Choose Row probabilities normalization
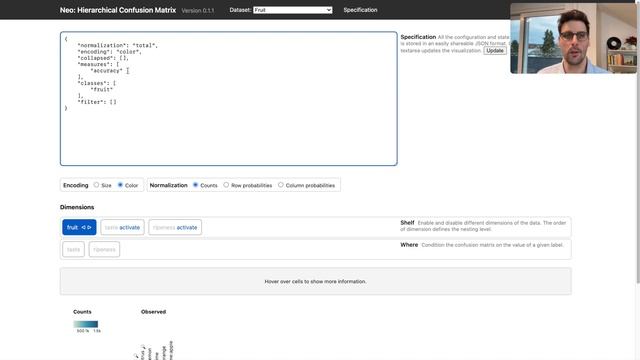The width and height of the screenshot is (640, 360). (226, 185)
